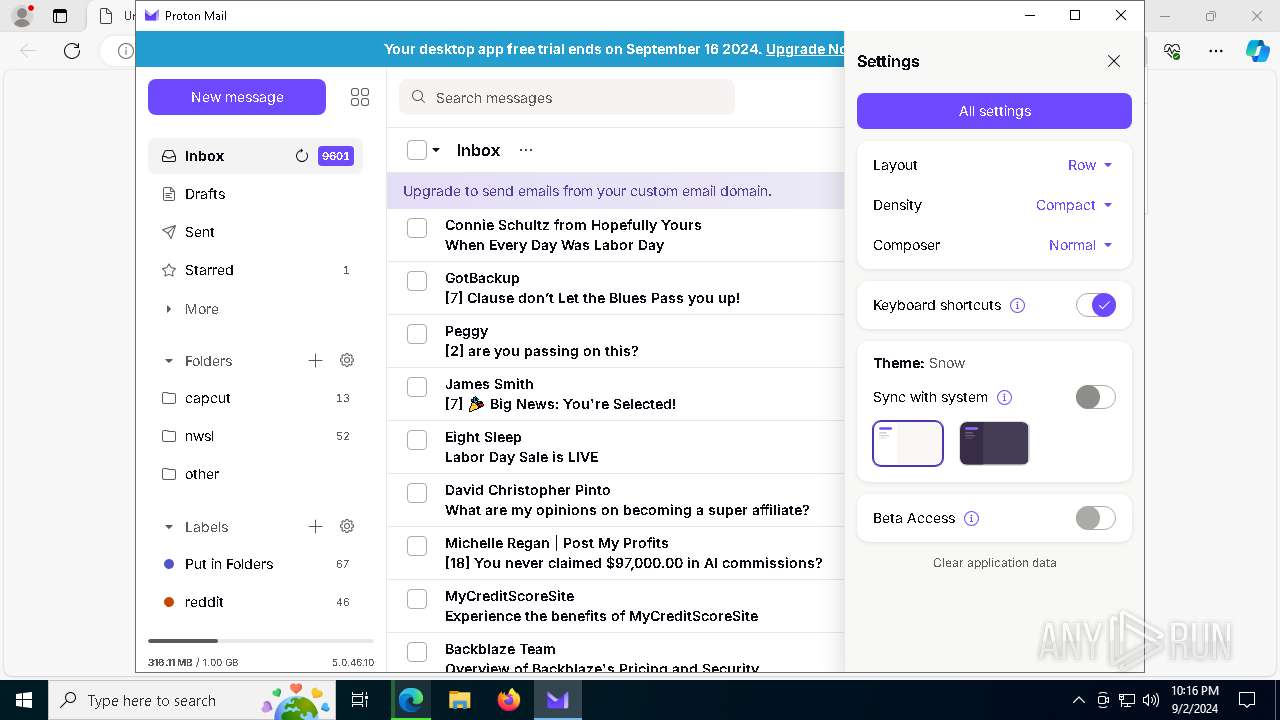Viewport: 1280px width, 720px height.
Task: Click the Windows taskbar search box
Action: click(x=191, y=700)
